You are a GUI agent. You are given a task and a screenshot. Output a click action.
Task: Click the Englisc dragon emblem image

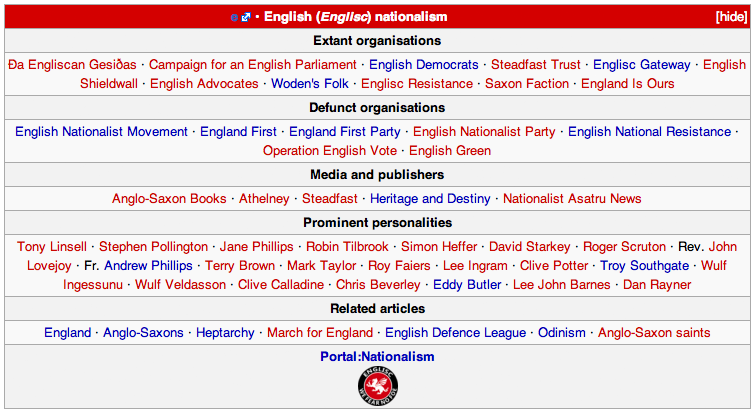(x=378, y=386)
